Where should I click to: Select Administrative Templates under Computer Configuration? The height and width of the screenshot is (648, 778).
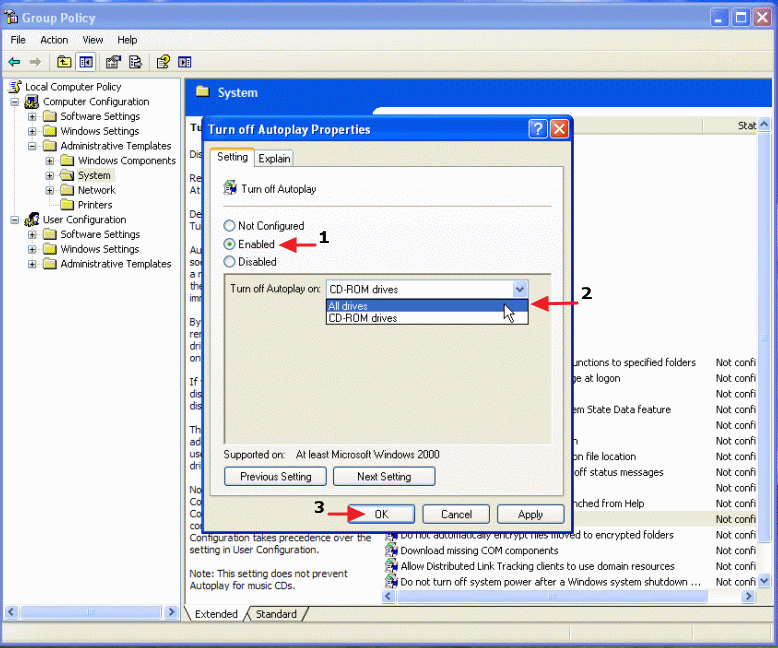116,146
